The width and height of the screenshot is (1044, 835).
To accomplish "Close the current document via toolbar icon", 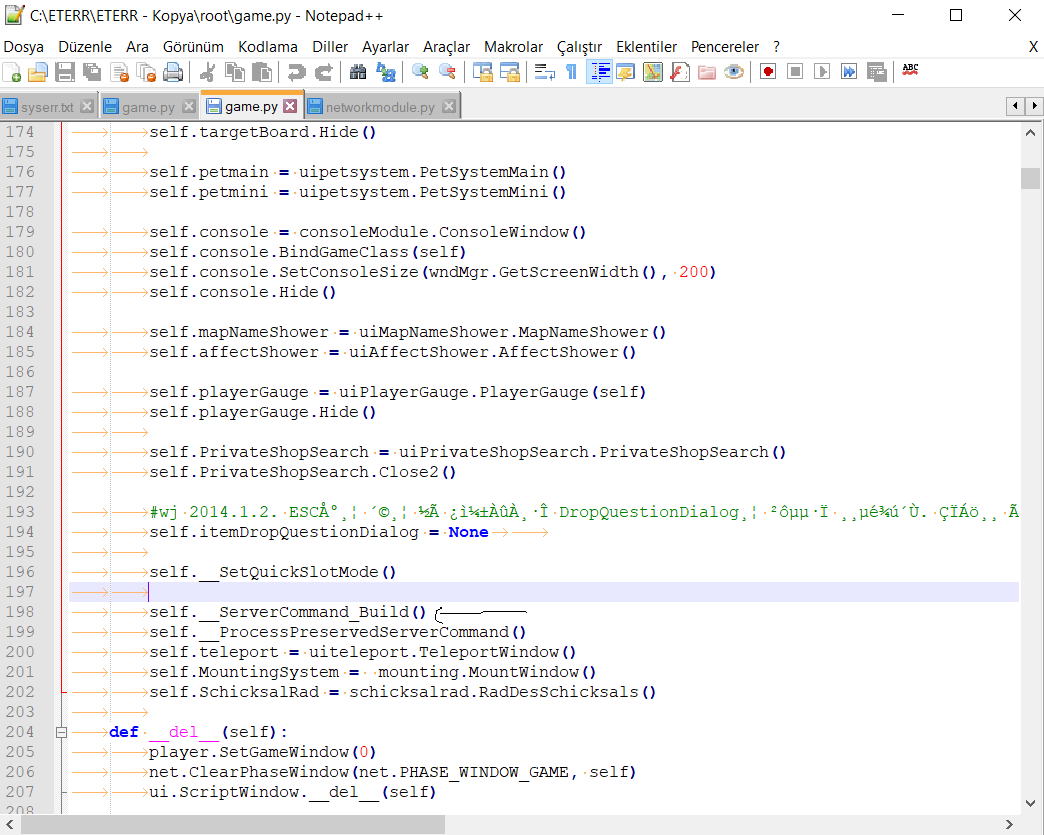I will tap(119, 72).
